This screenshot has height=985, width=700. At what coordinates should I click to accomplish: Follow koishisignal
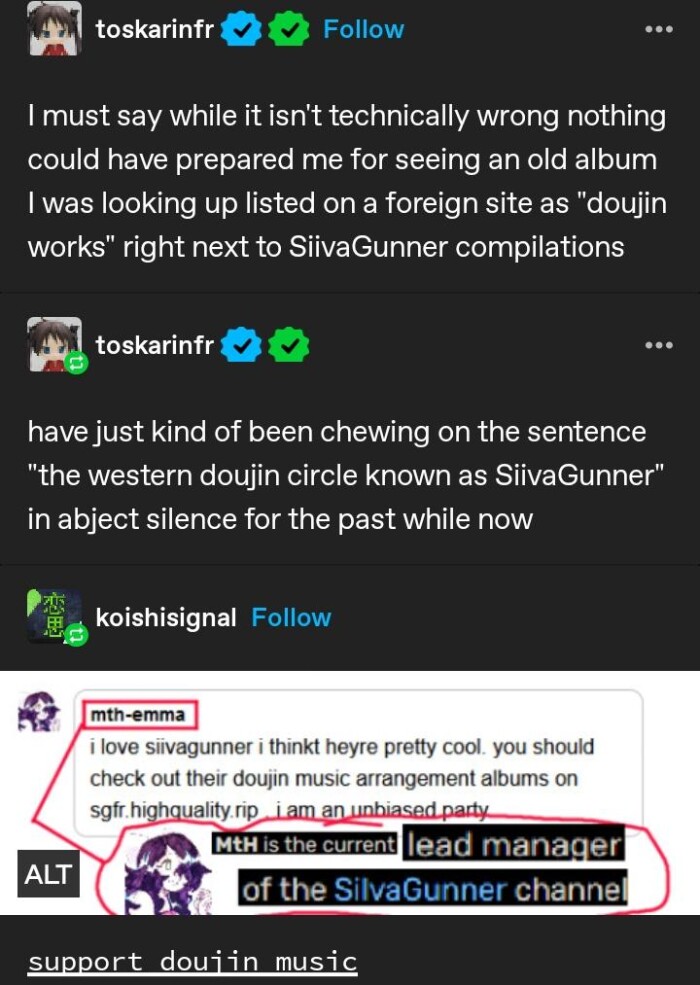[x=291, y=618]
